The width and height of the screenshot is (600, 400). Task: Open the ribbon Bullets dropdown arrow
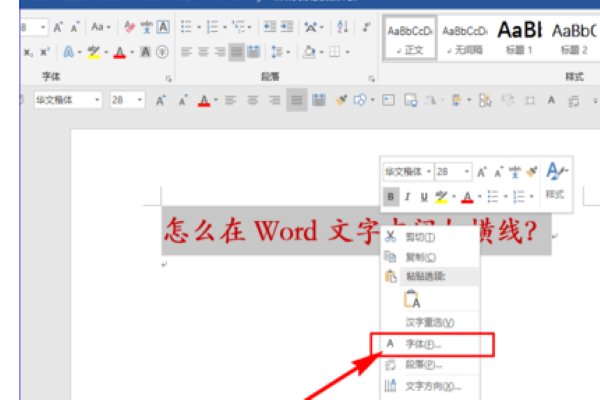(199, 27)
